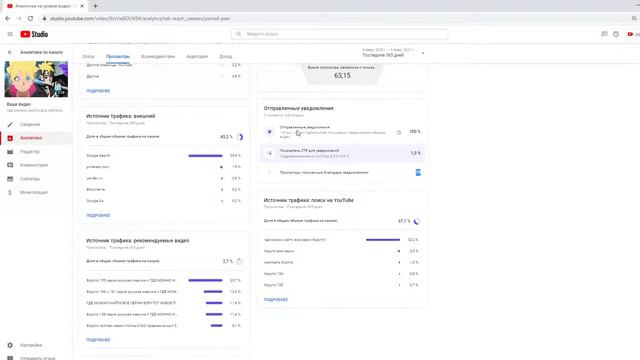This screenshot has width=640, height=360.
Task: Click the pie icon next to 45,2 %
Action: click(240, 137)
